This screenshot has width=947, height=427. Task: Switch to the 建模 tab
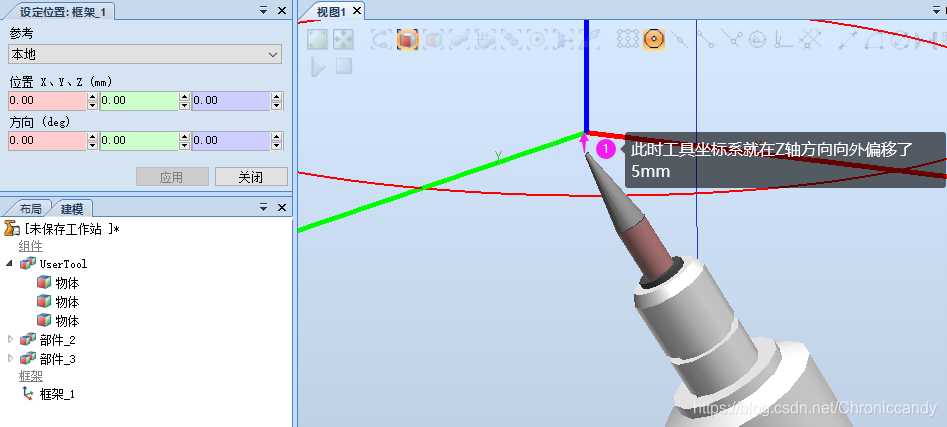[72, 209]
